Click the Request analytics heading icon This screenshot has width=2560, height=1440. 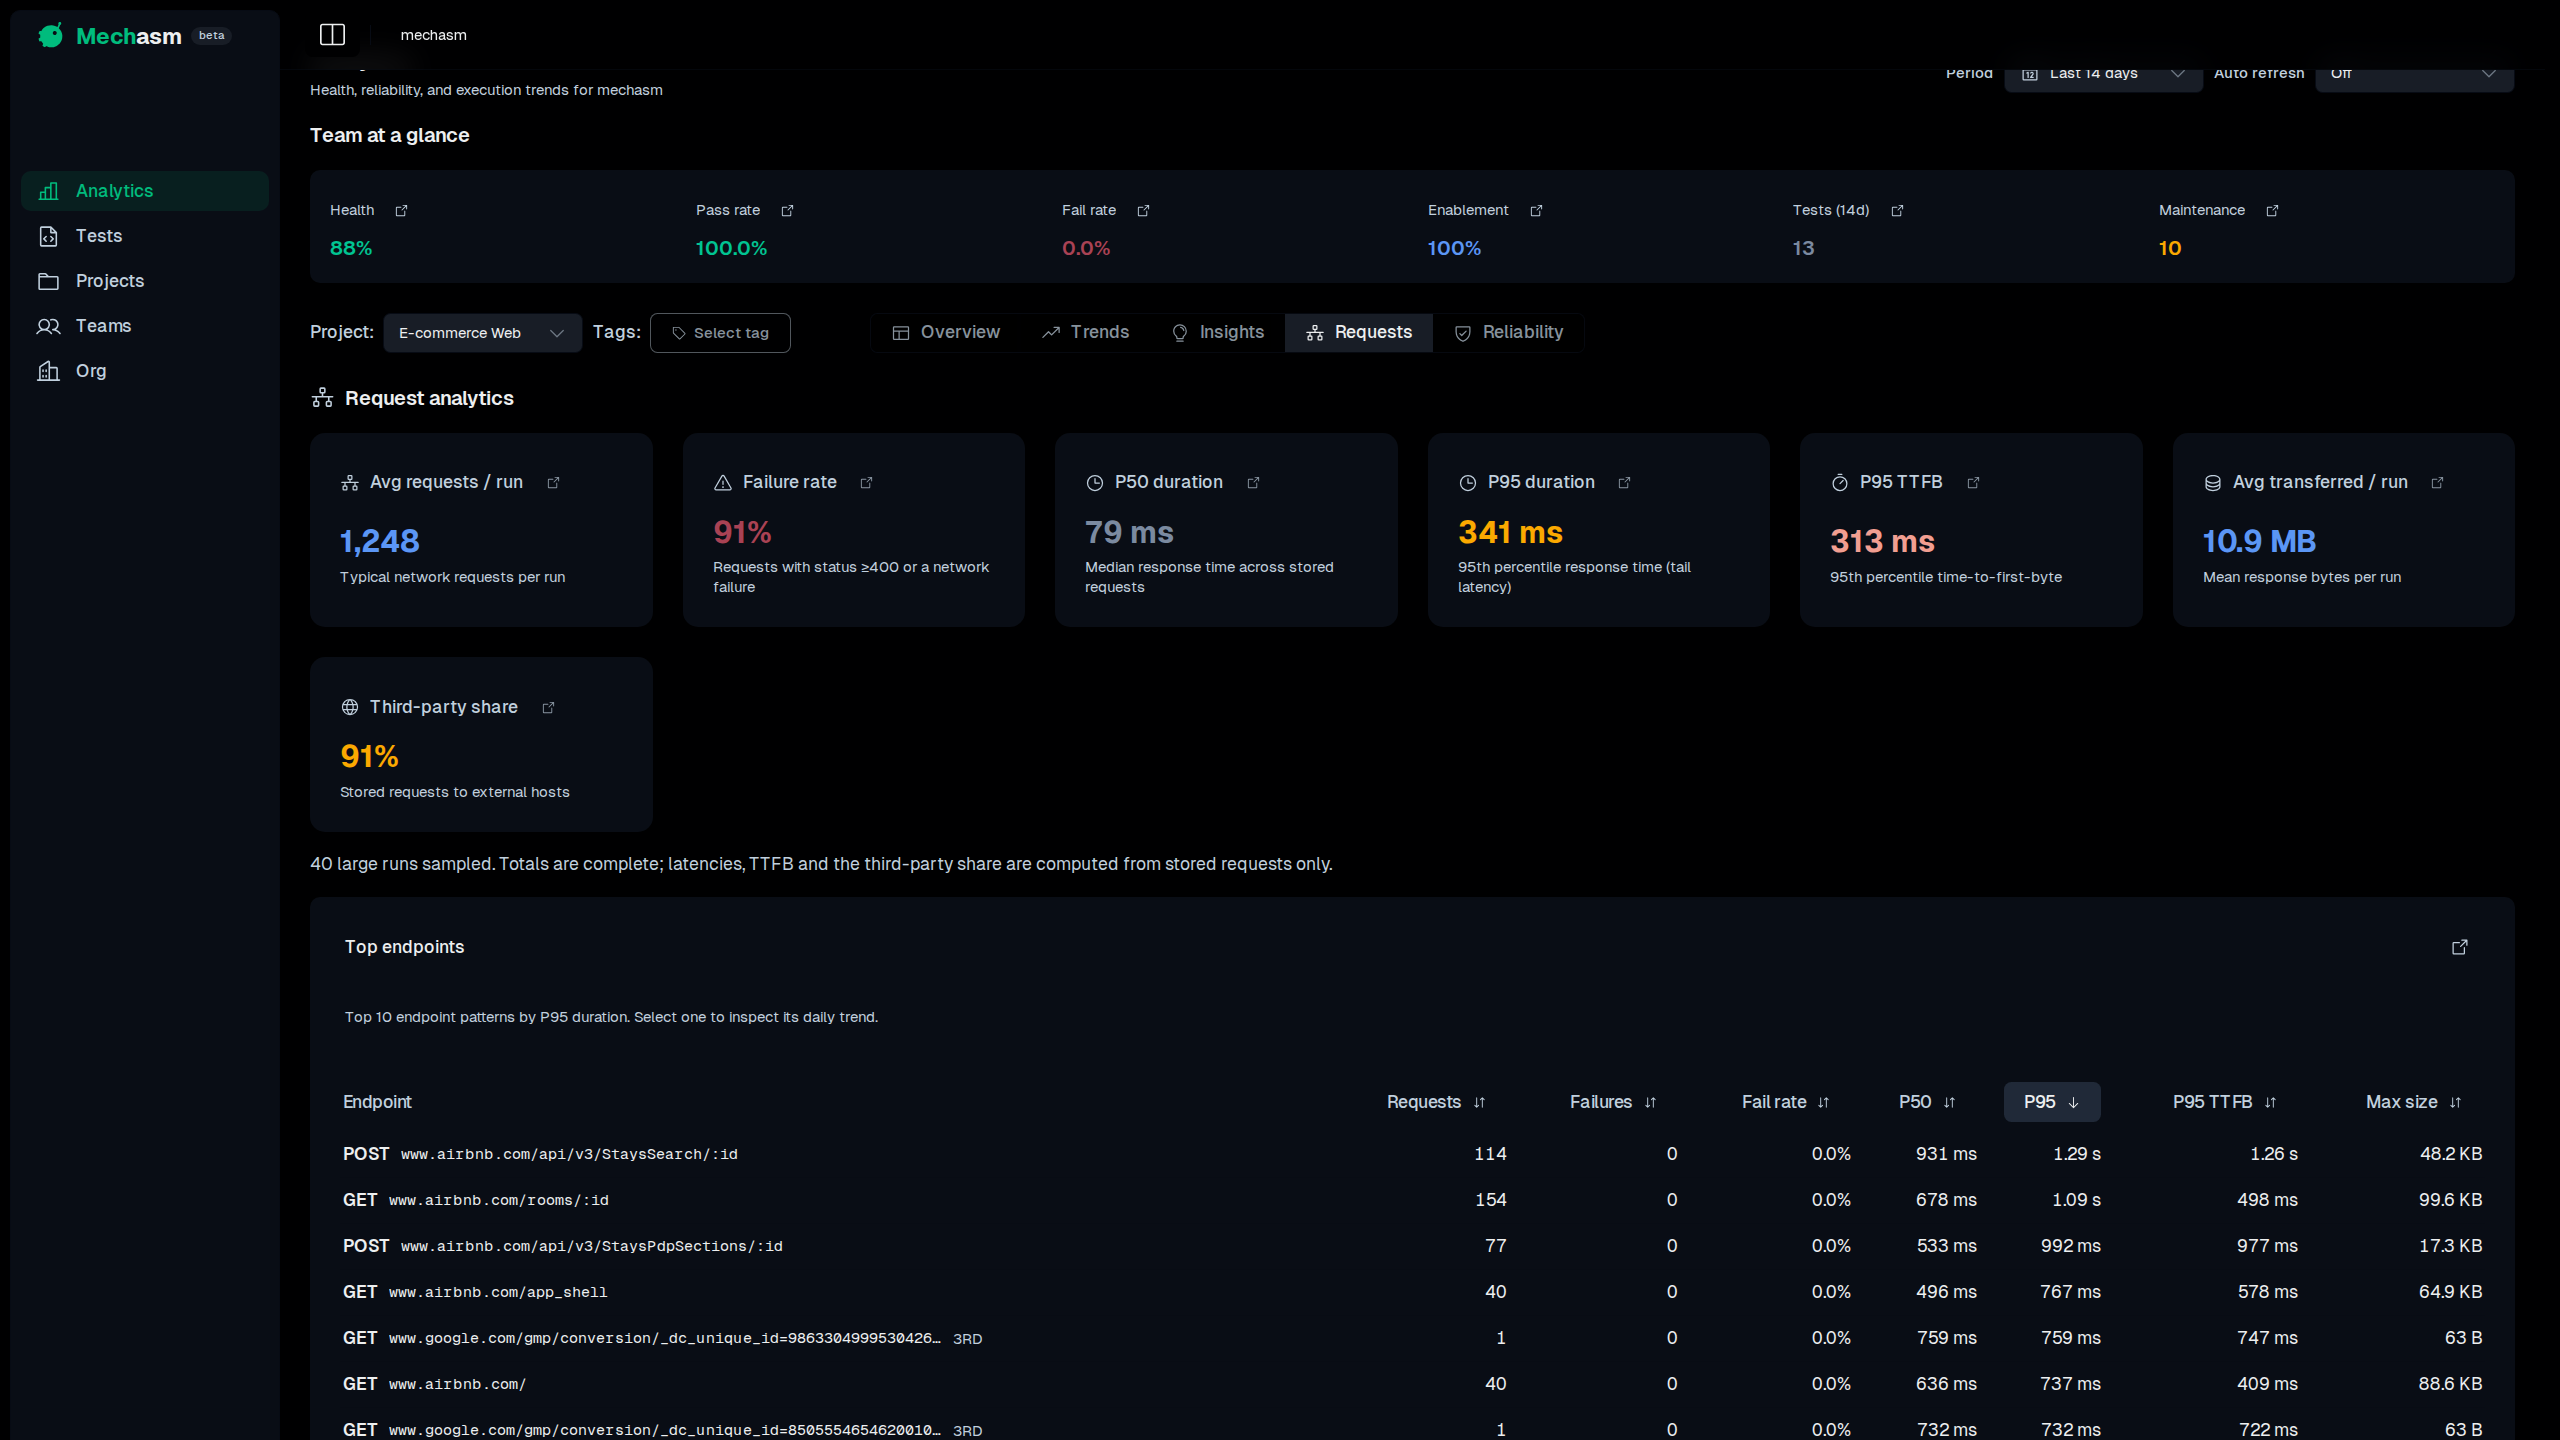tap(322, 398)
